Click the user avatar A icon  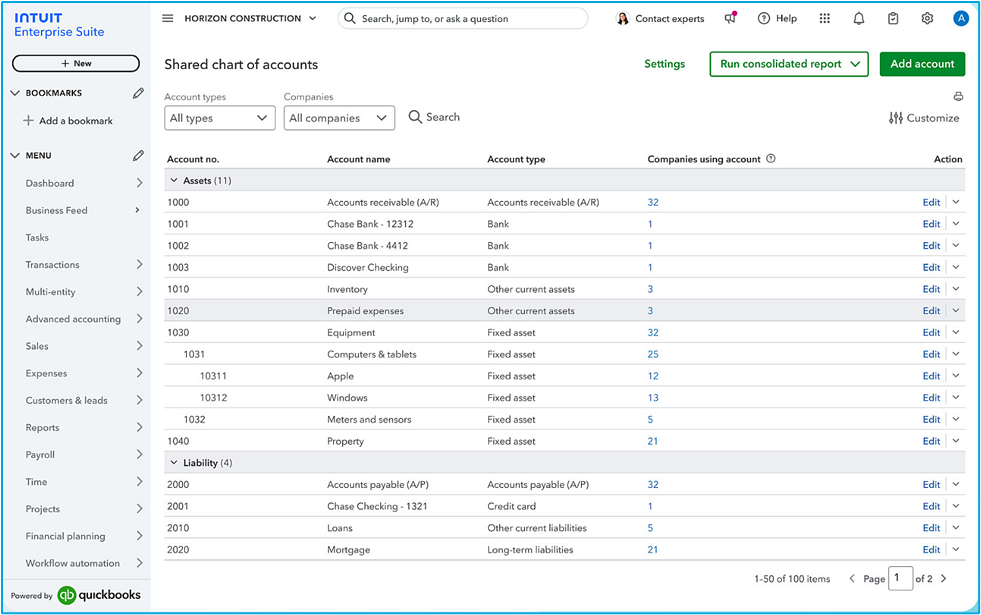[961, 19]
